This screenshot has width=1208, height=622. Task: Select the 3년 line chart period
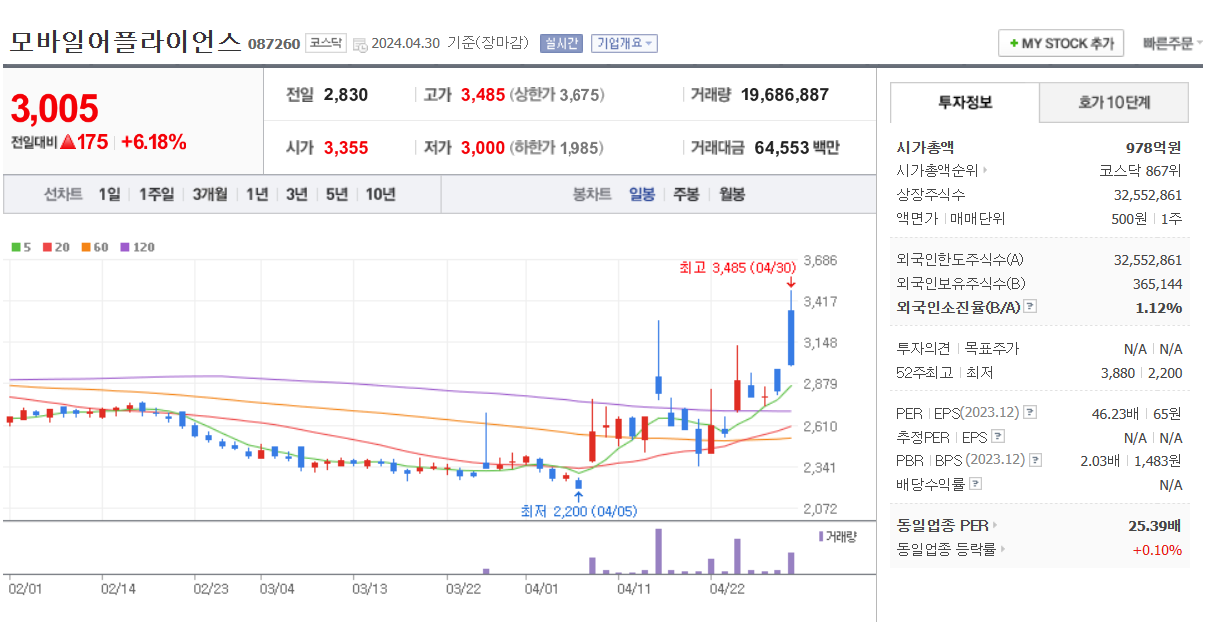point(296,194)
